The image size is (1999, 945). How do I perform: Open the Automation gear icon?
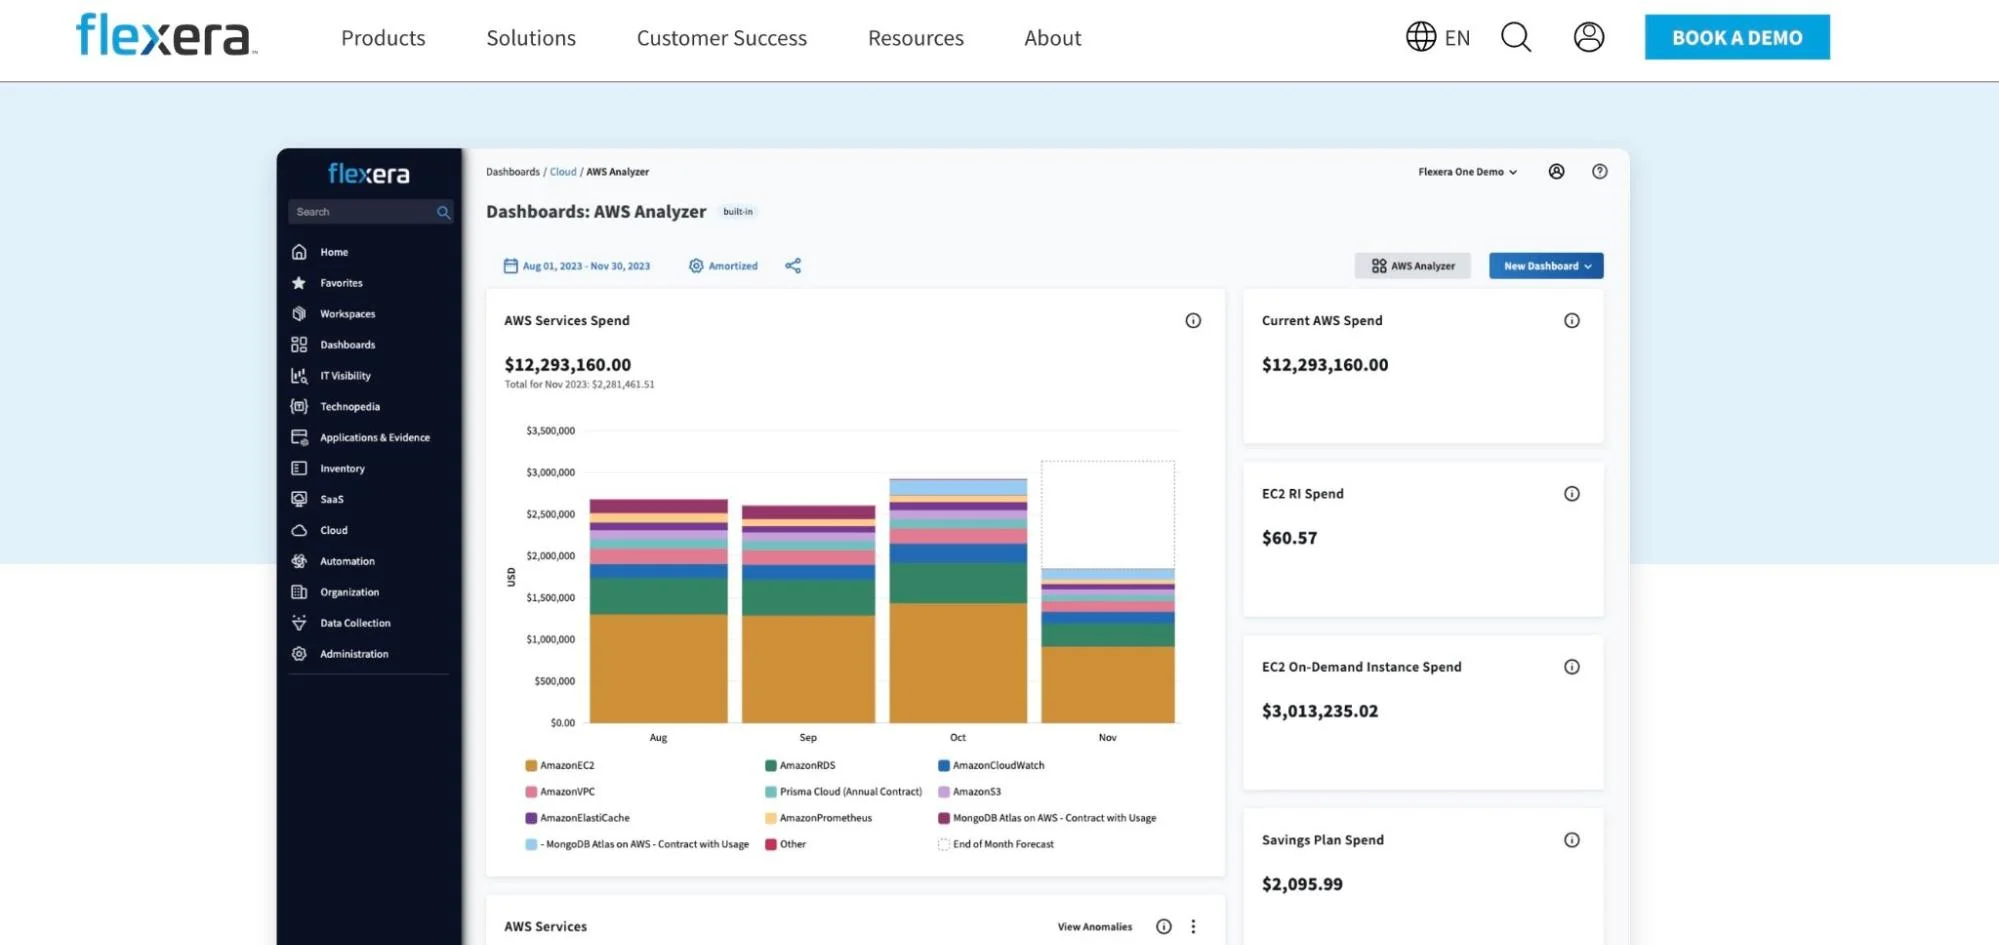[x=299, y=561]
